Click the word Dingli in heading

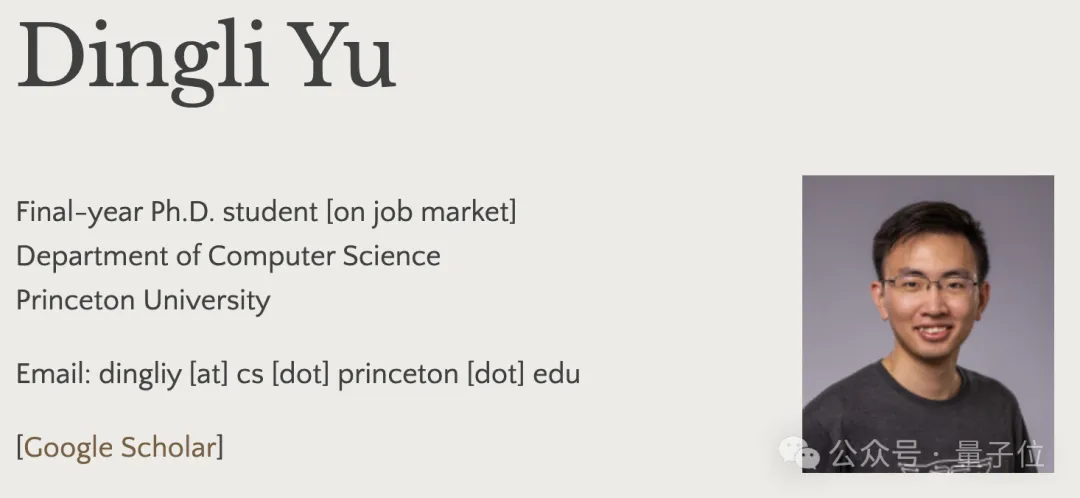click(141, 59)
